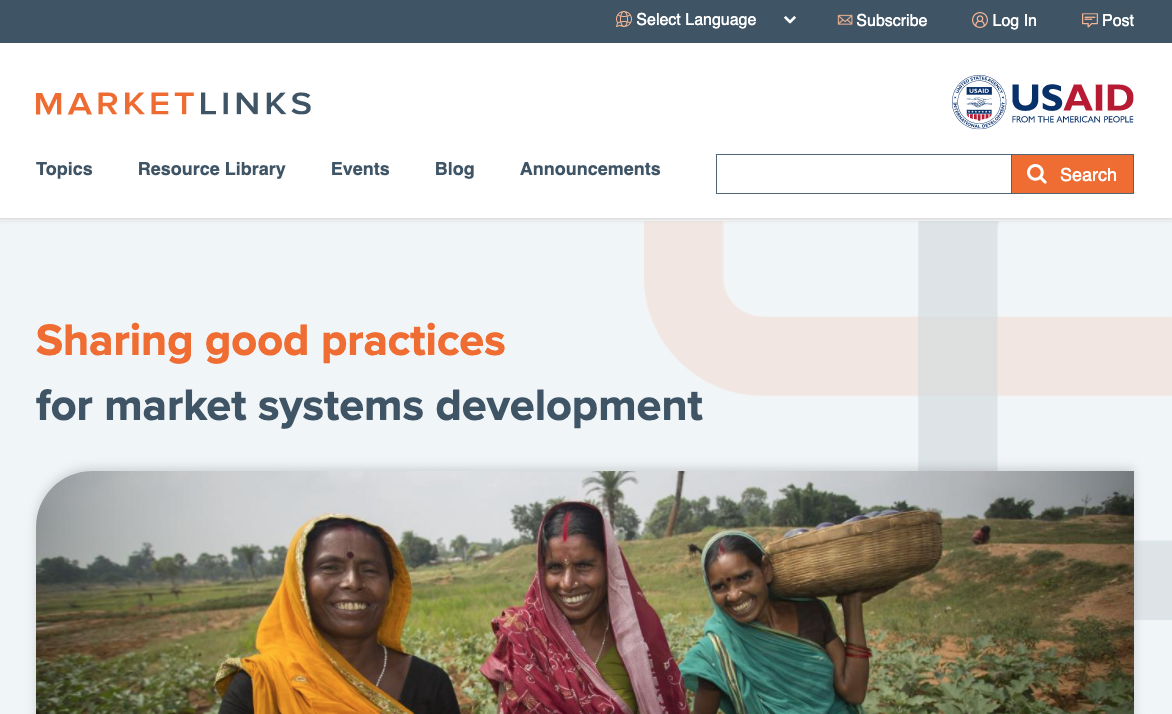
Task: Click the orange Search button
Action: coord(1073,174)
